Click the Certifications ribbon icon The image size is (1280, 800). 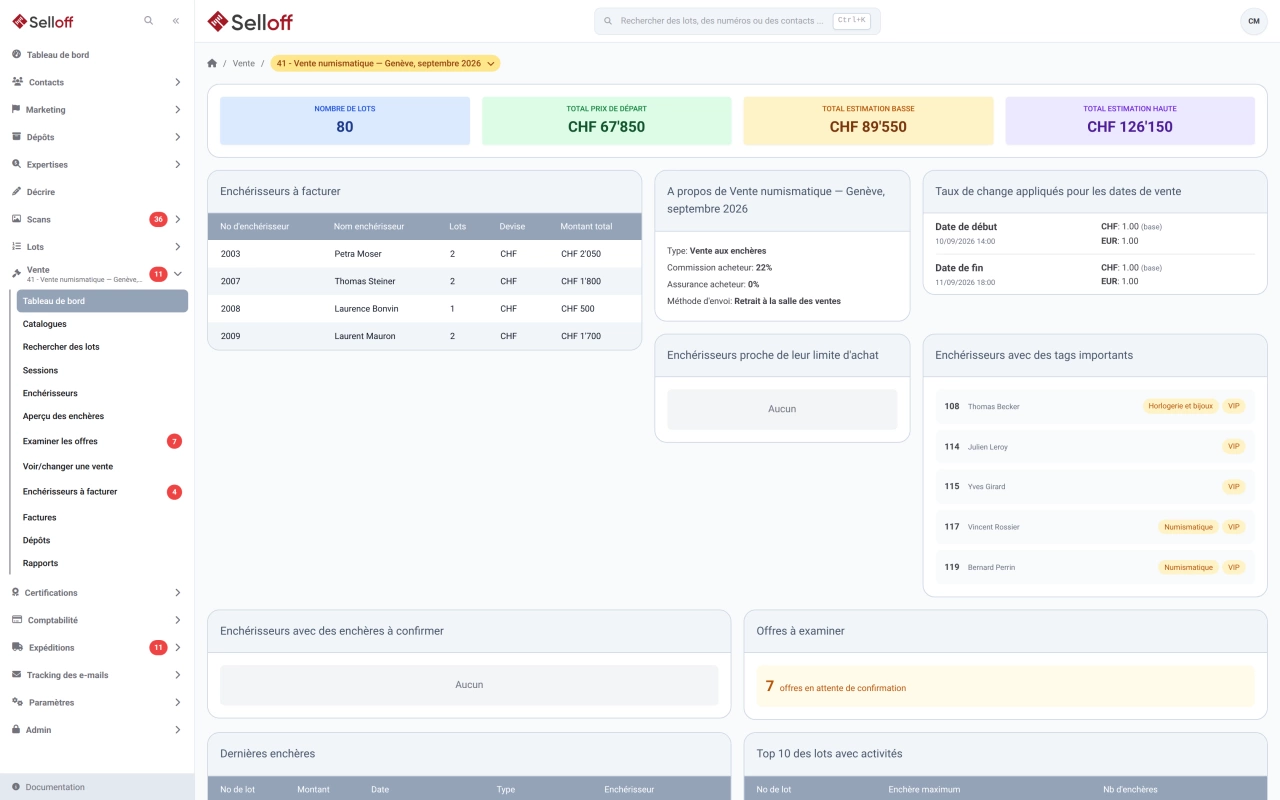pyautogui.click(x=16, y=593)
